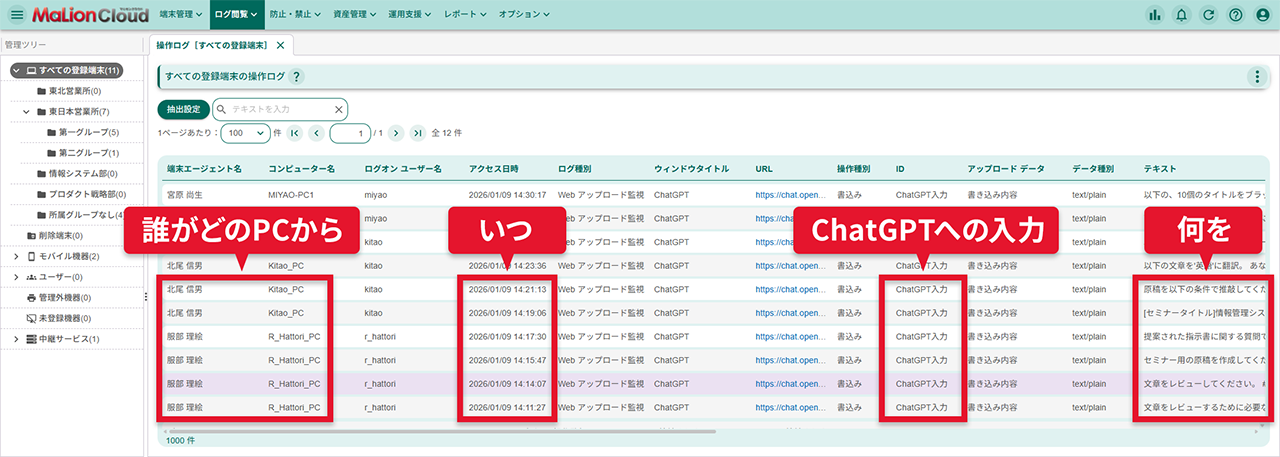
Task: Collapse the 東日本営業所(7) folder
Action: click(27, 111)
